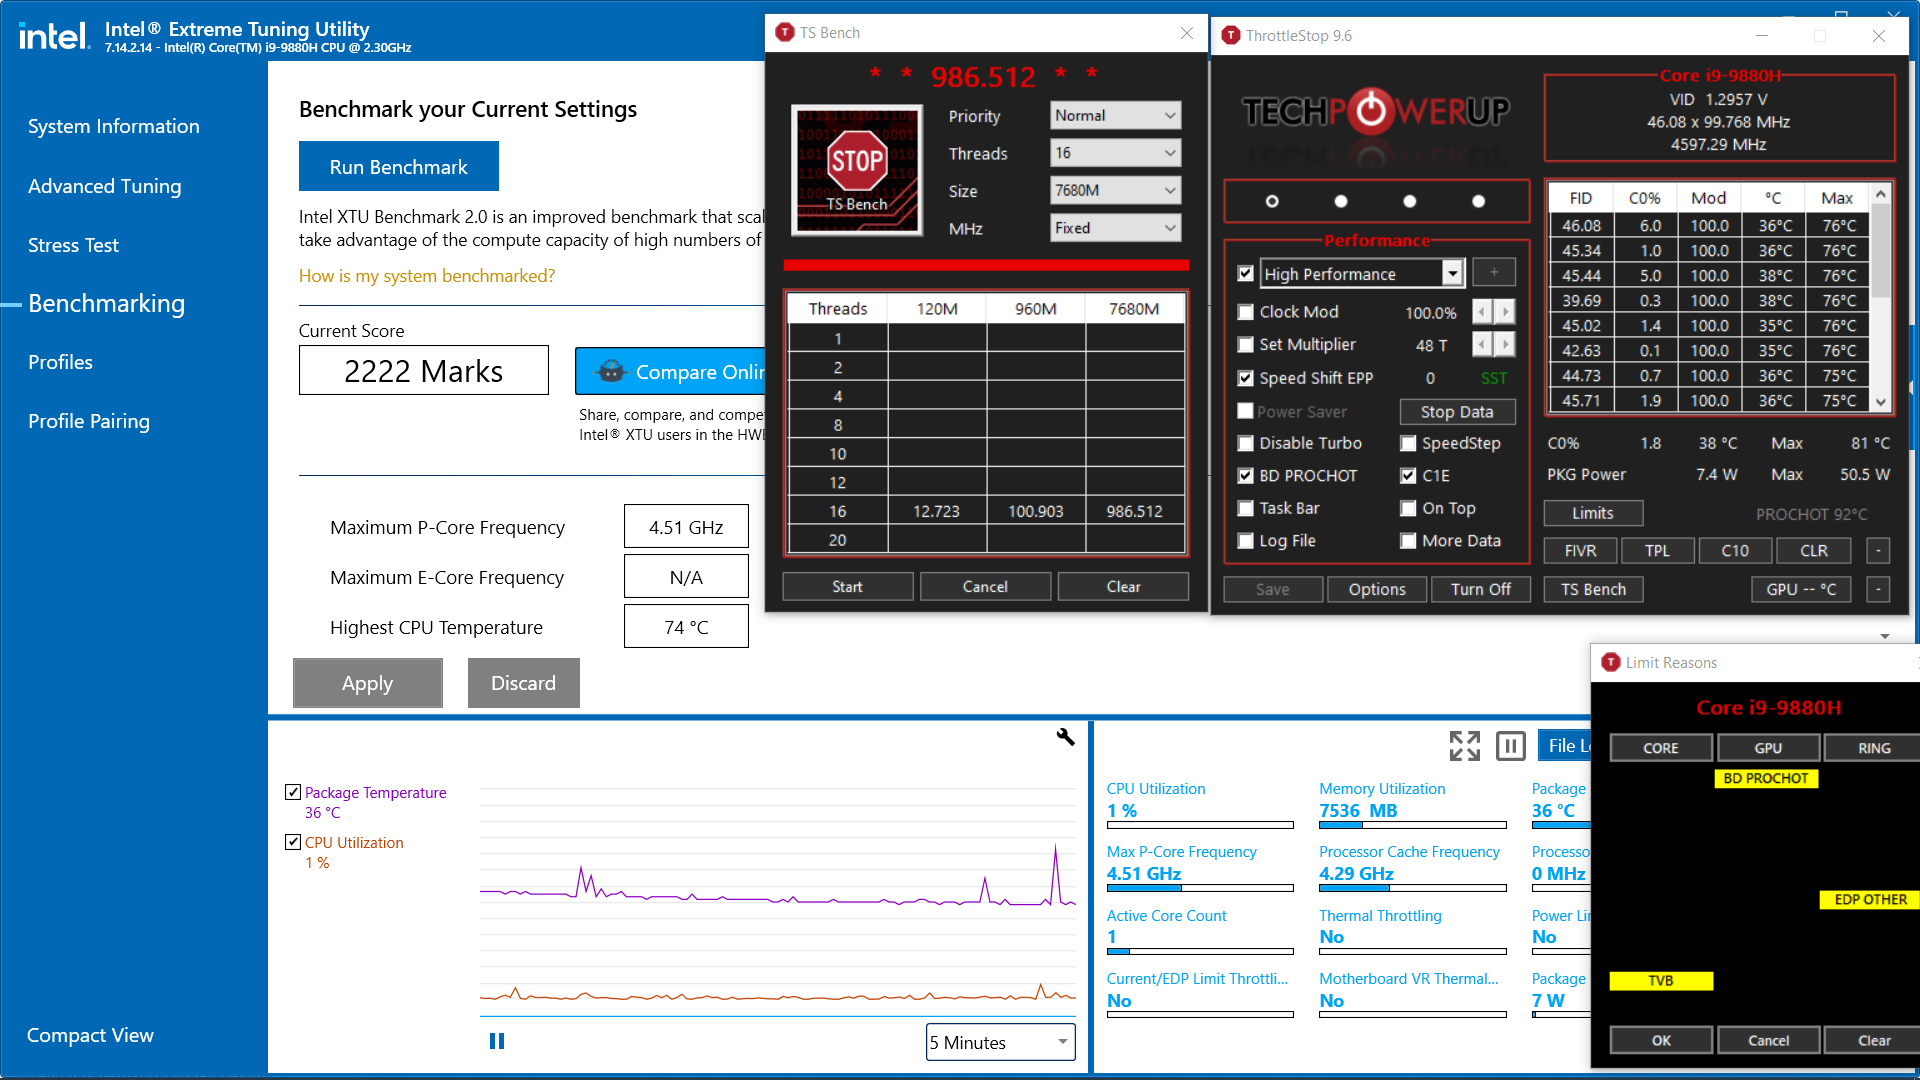Click the minus button next to GPU temperature
Image resolution: width=1920 pixels, height=1080 pixels.
pos(1878,590)
